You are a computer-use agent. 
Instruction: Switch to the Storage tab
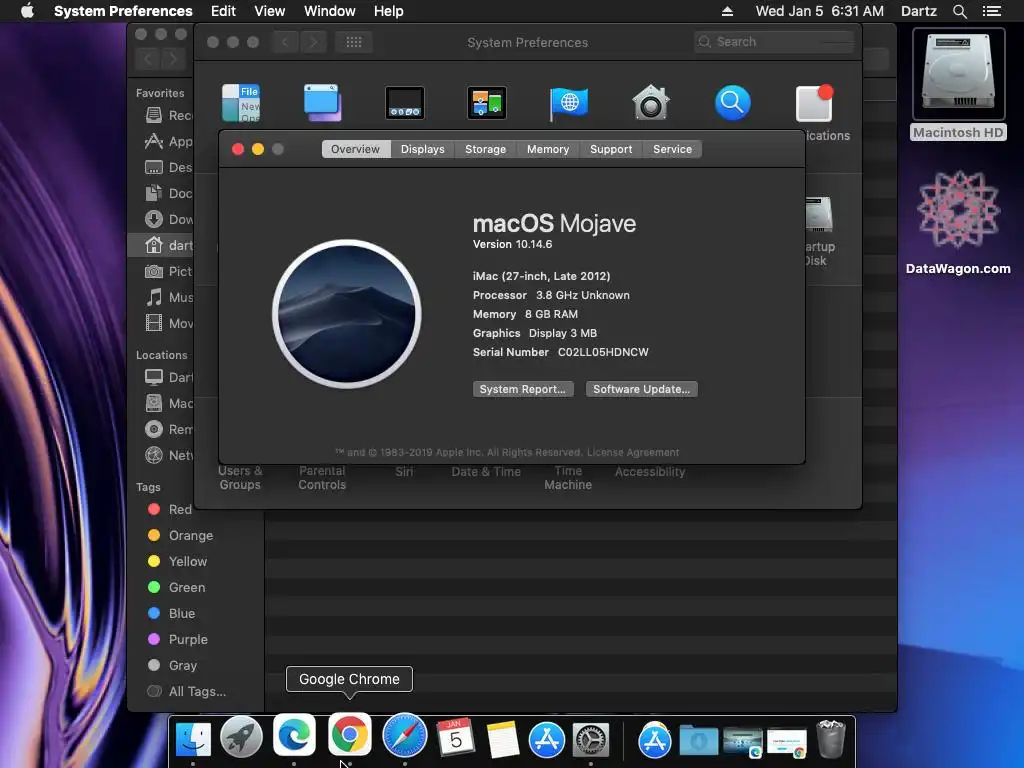(485, 149)
